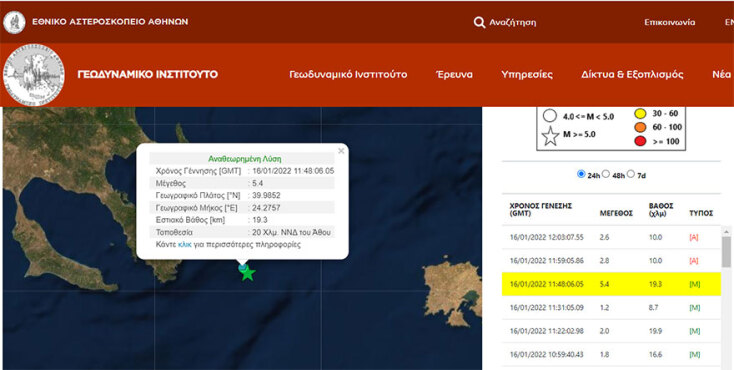Close the earthquake info popup
Image resolution: width=734 pixels, height=370 pixels.
[x=341, y=150]
